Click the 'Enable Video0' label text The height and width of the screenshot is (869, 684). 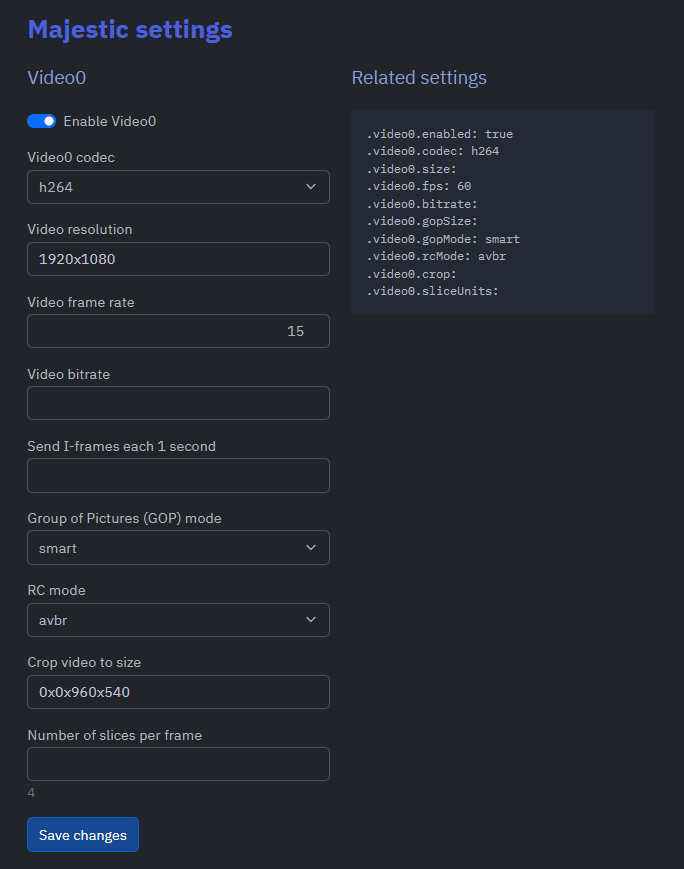click(110, 121)
